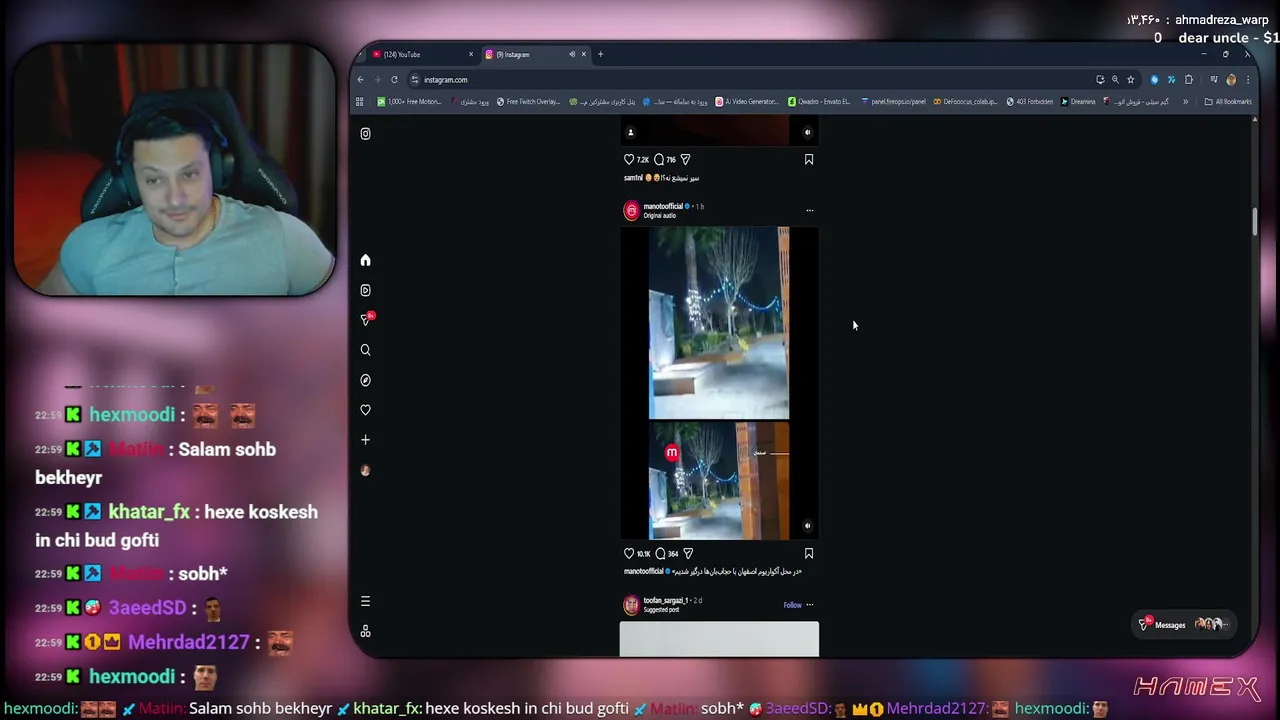Open direct messages icon with notification badge
Viewport: 1280px width, 720px height.
pyautogui.click(x=366, y=319)
